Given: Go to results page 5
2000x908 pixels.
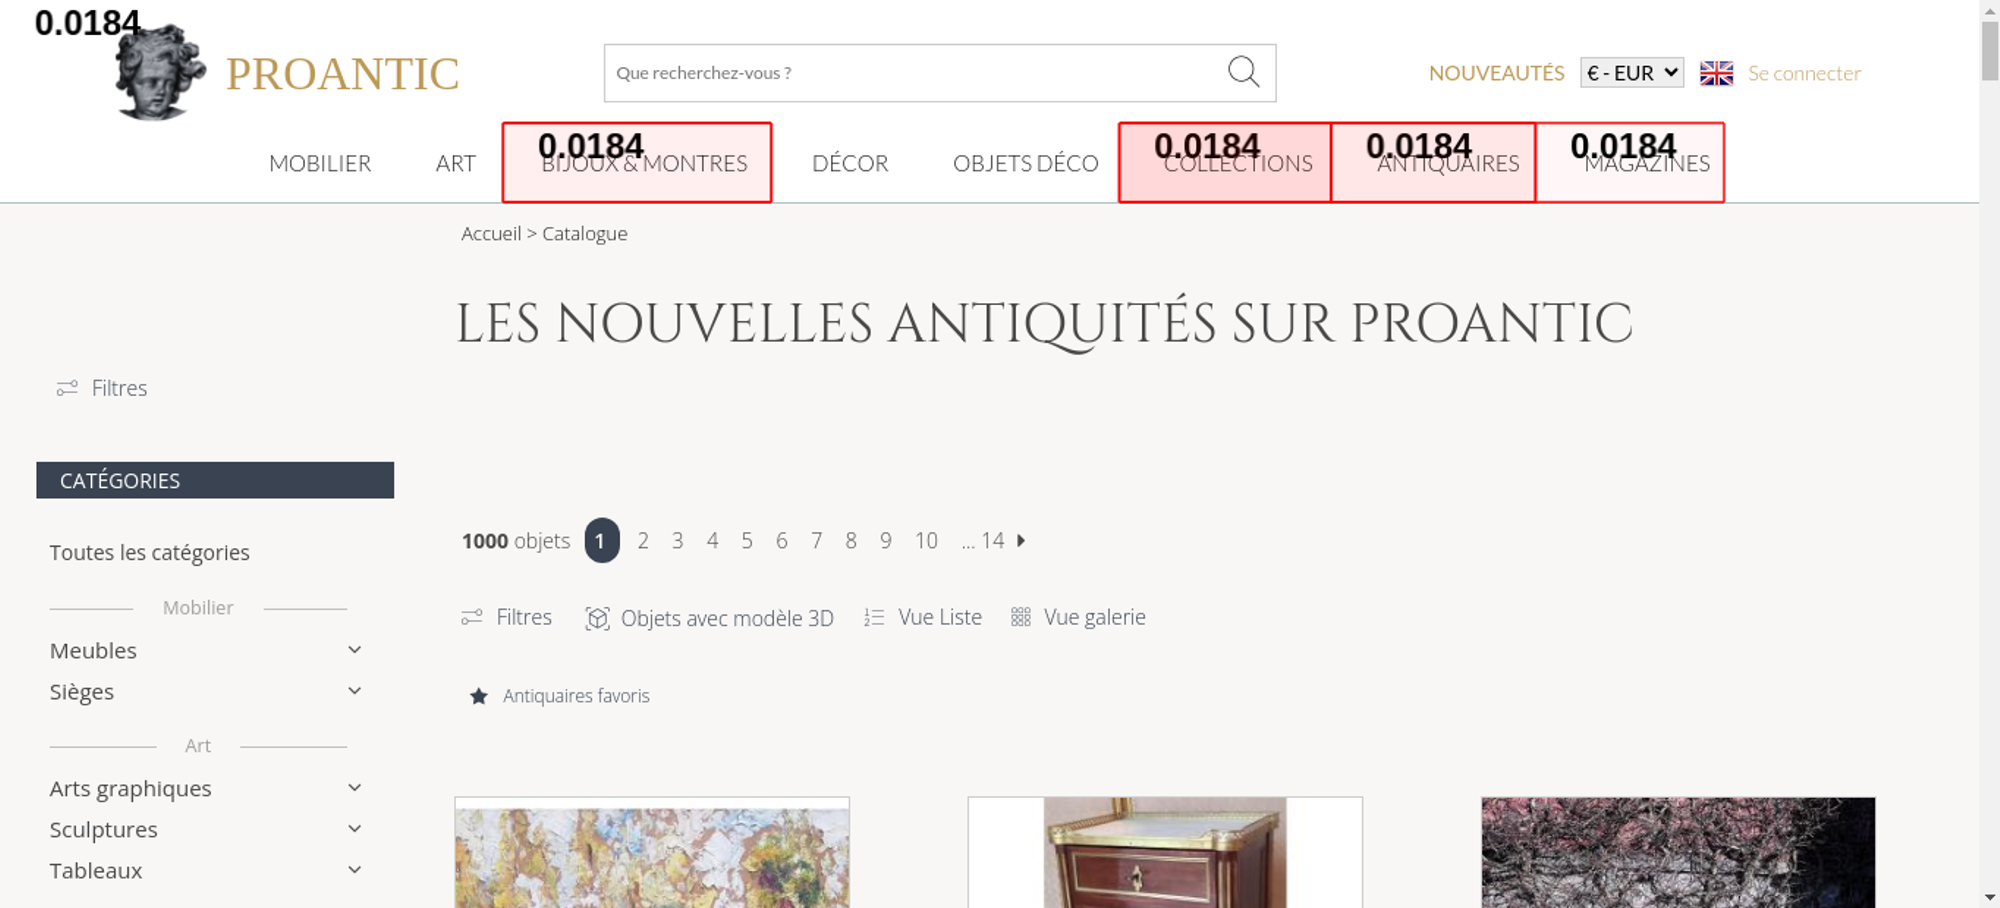Looking at the screenshot, I should [x=747, y=541].
